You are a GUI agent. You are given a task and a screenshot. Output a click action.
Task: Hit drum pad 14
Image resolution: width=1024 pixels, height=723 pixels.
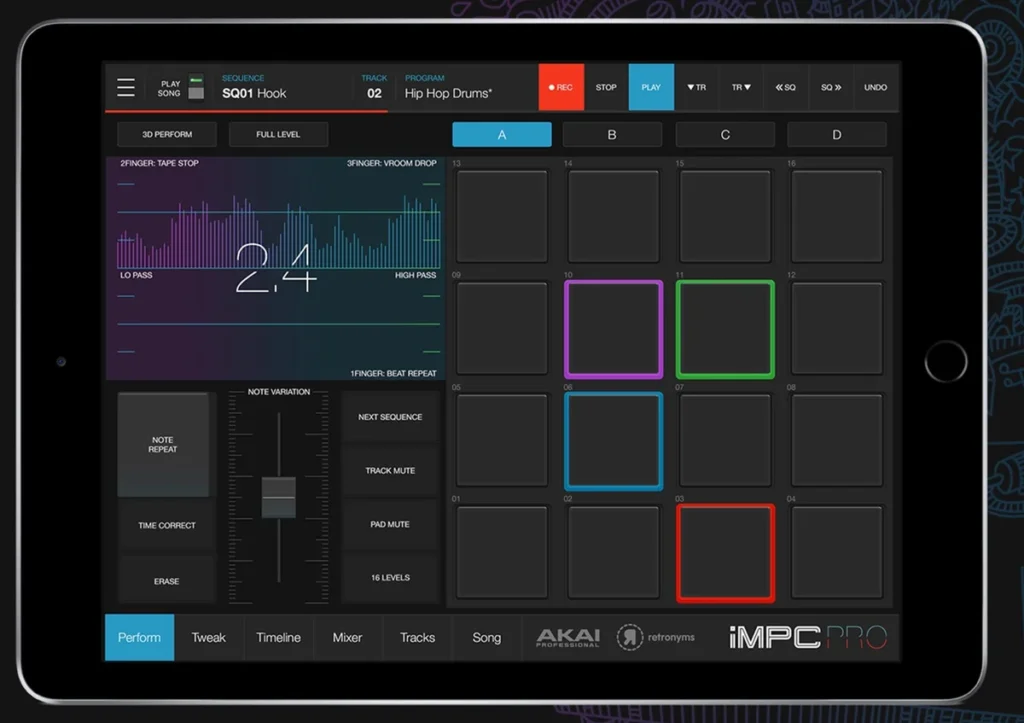point(613,216)
